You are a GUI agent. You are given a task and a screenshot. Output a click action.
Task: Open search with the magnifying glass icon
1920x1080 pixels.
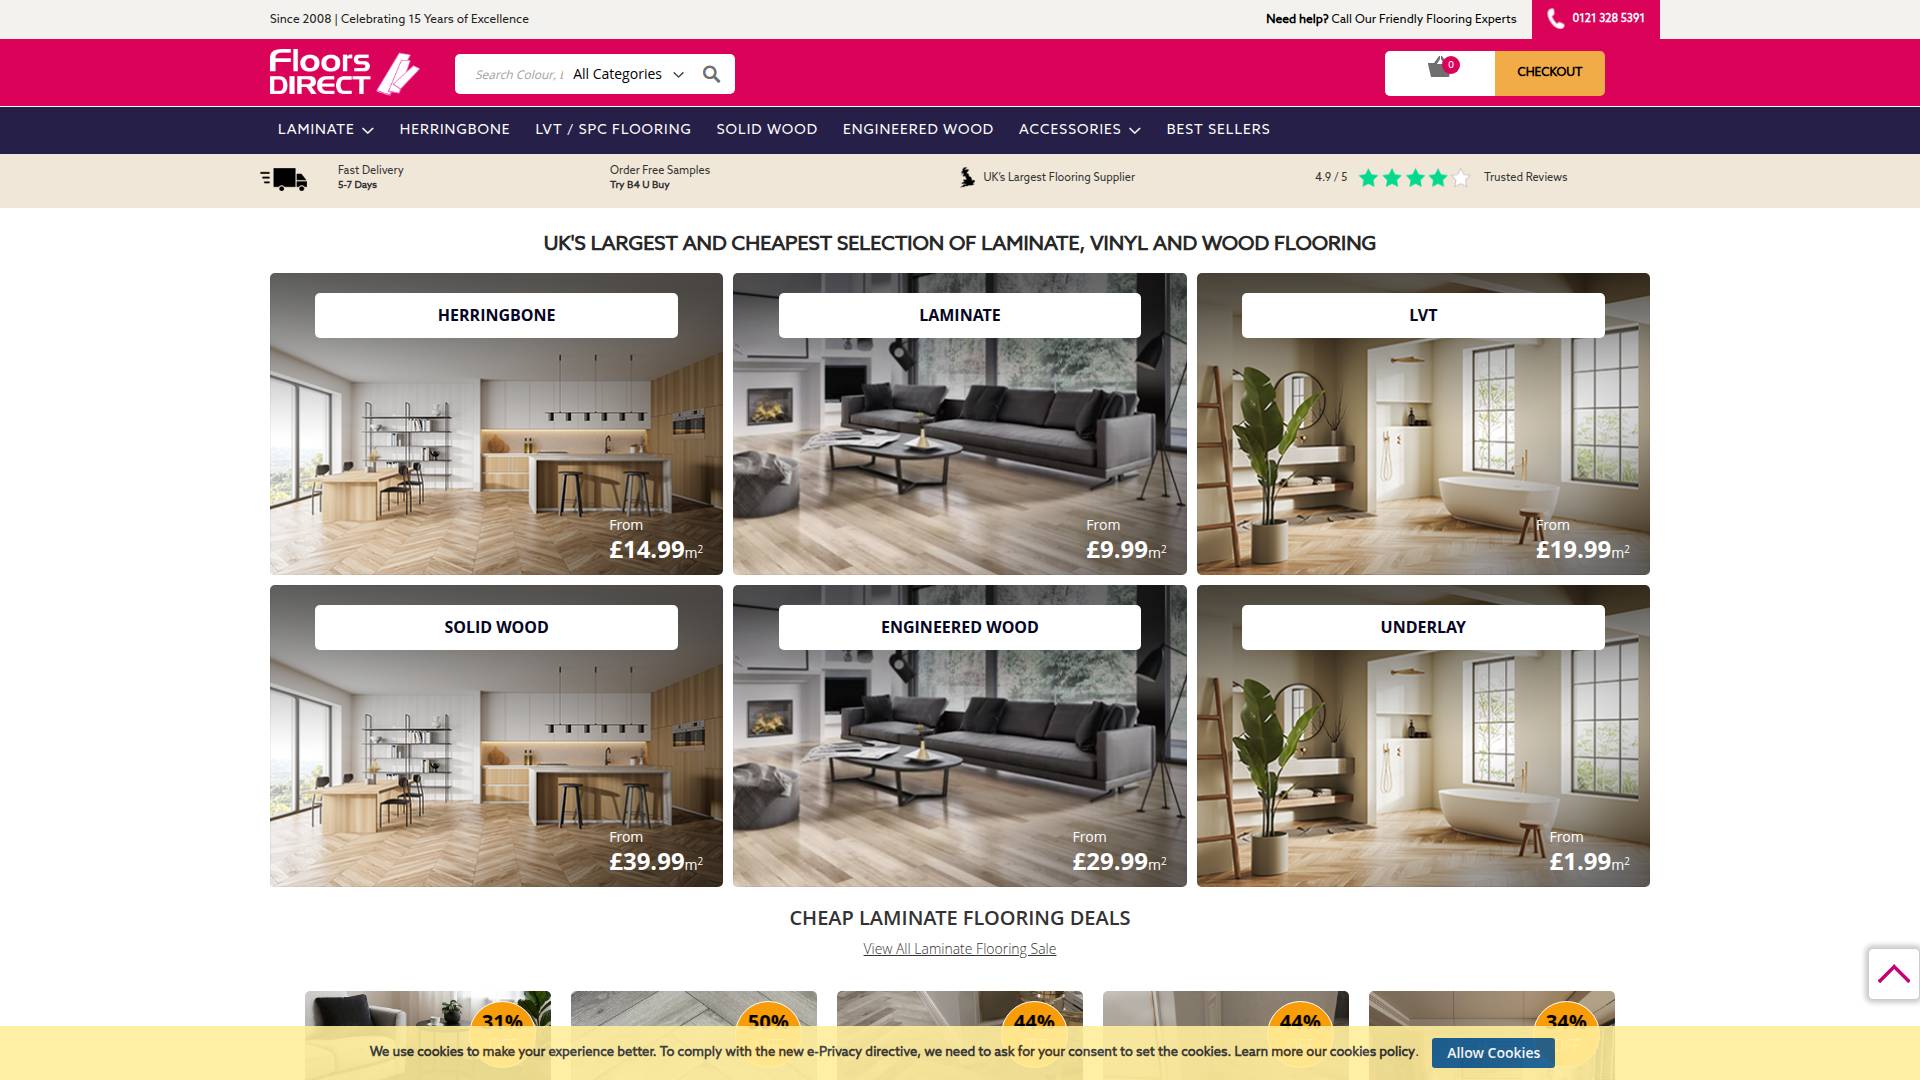click(712, 73)
